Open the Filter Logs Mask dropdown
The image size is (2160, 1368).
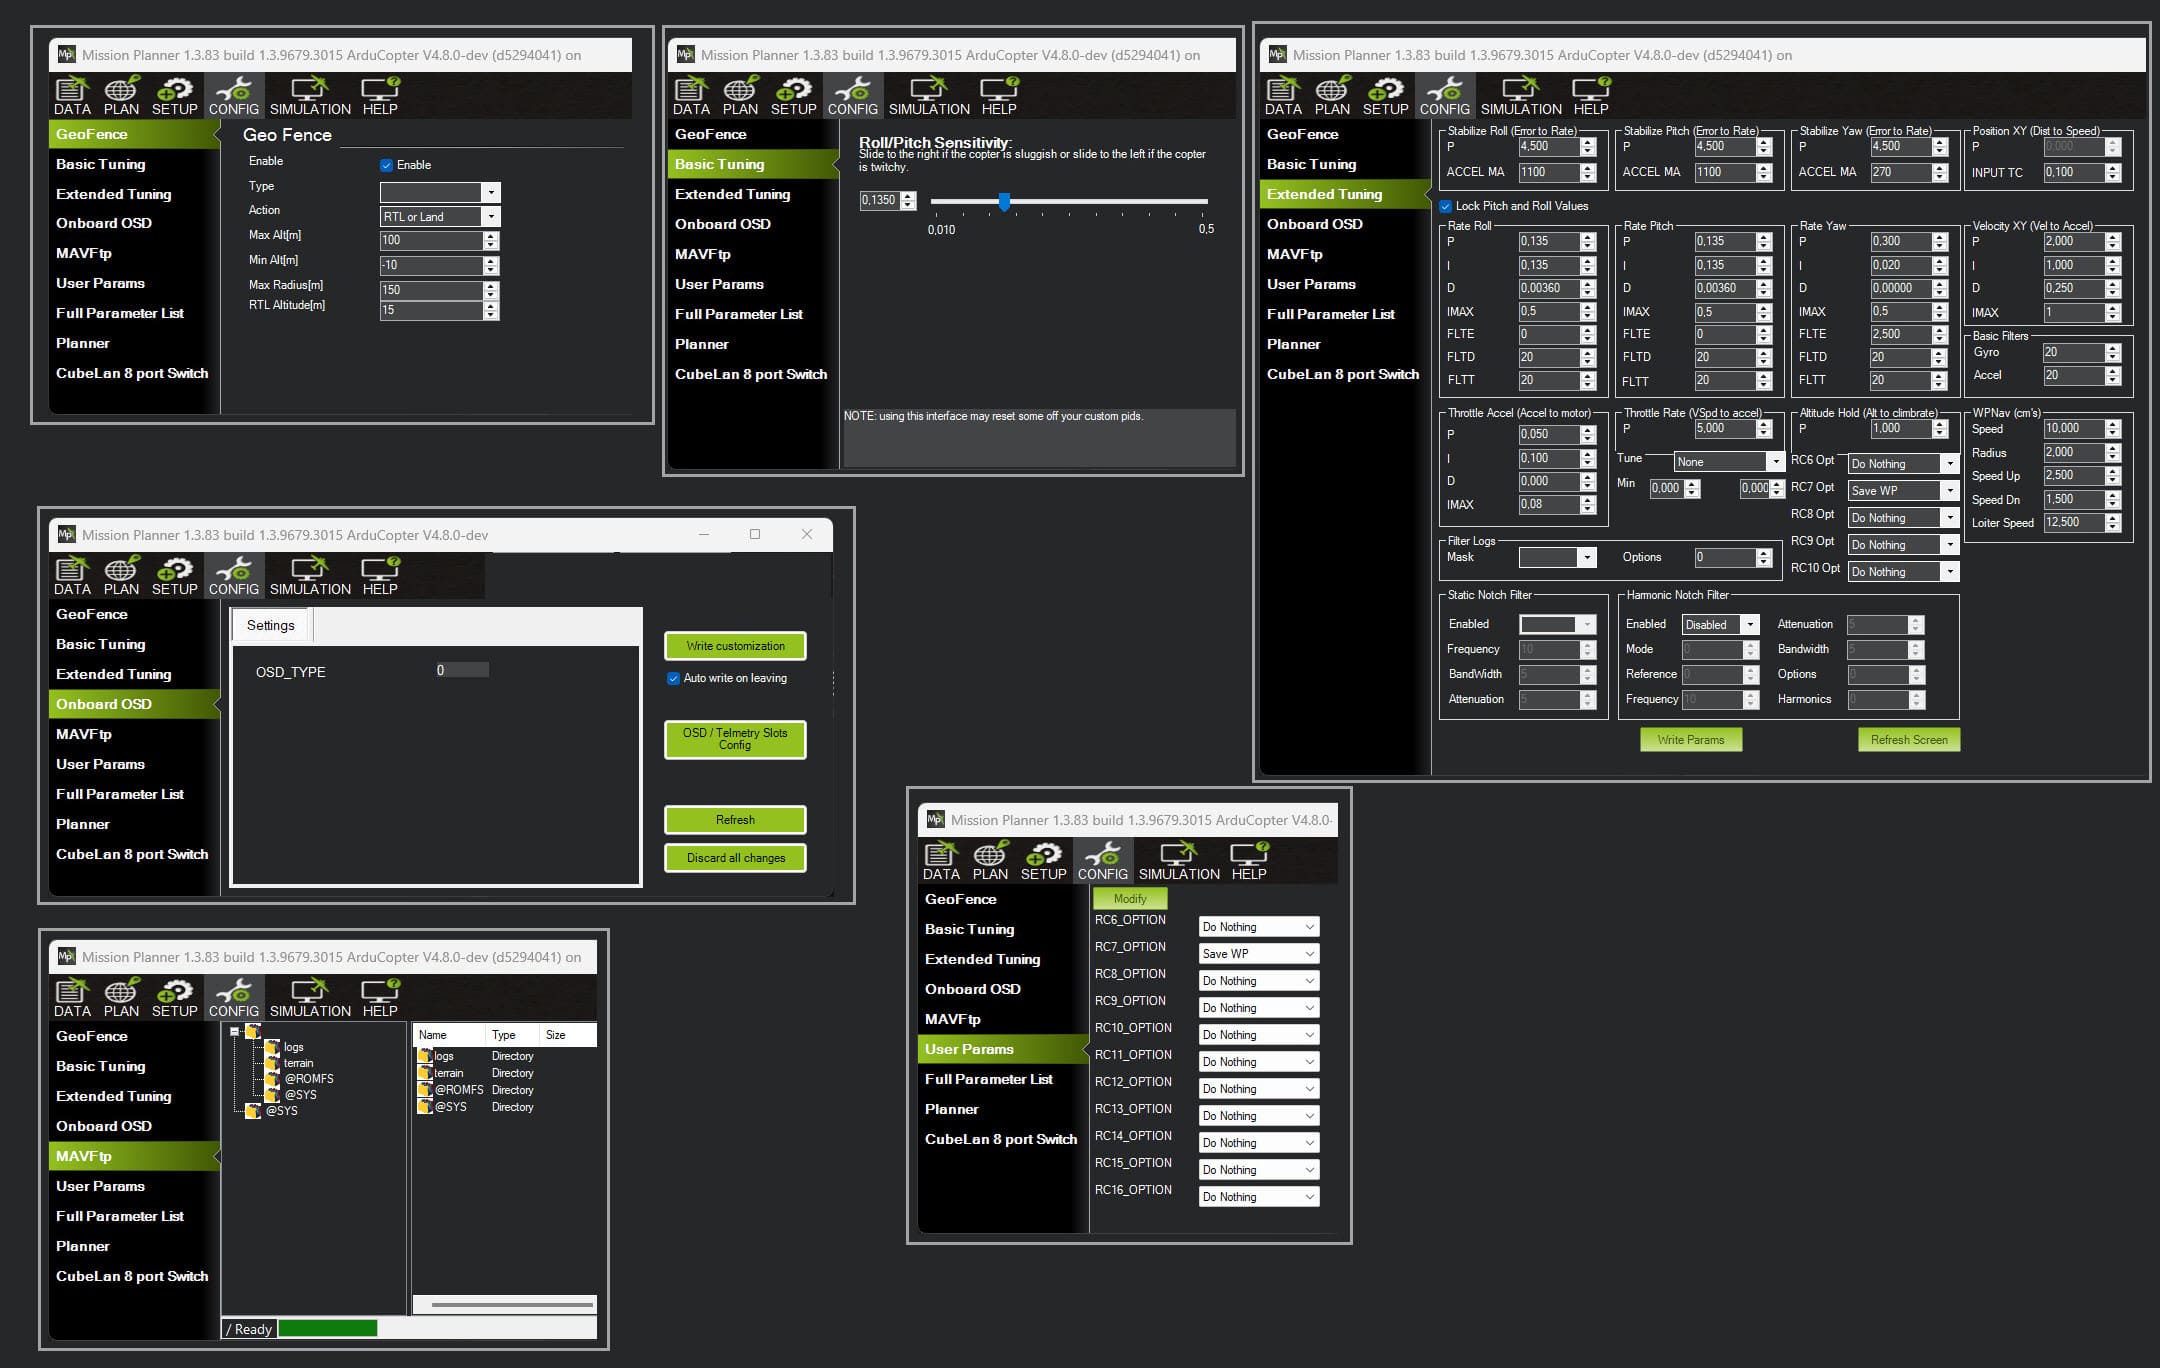pos(1557,558)
